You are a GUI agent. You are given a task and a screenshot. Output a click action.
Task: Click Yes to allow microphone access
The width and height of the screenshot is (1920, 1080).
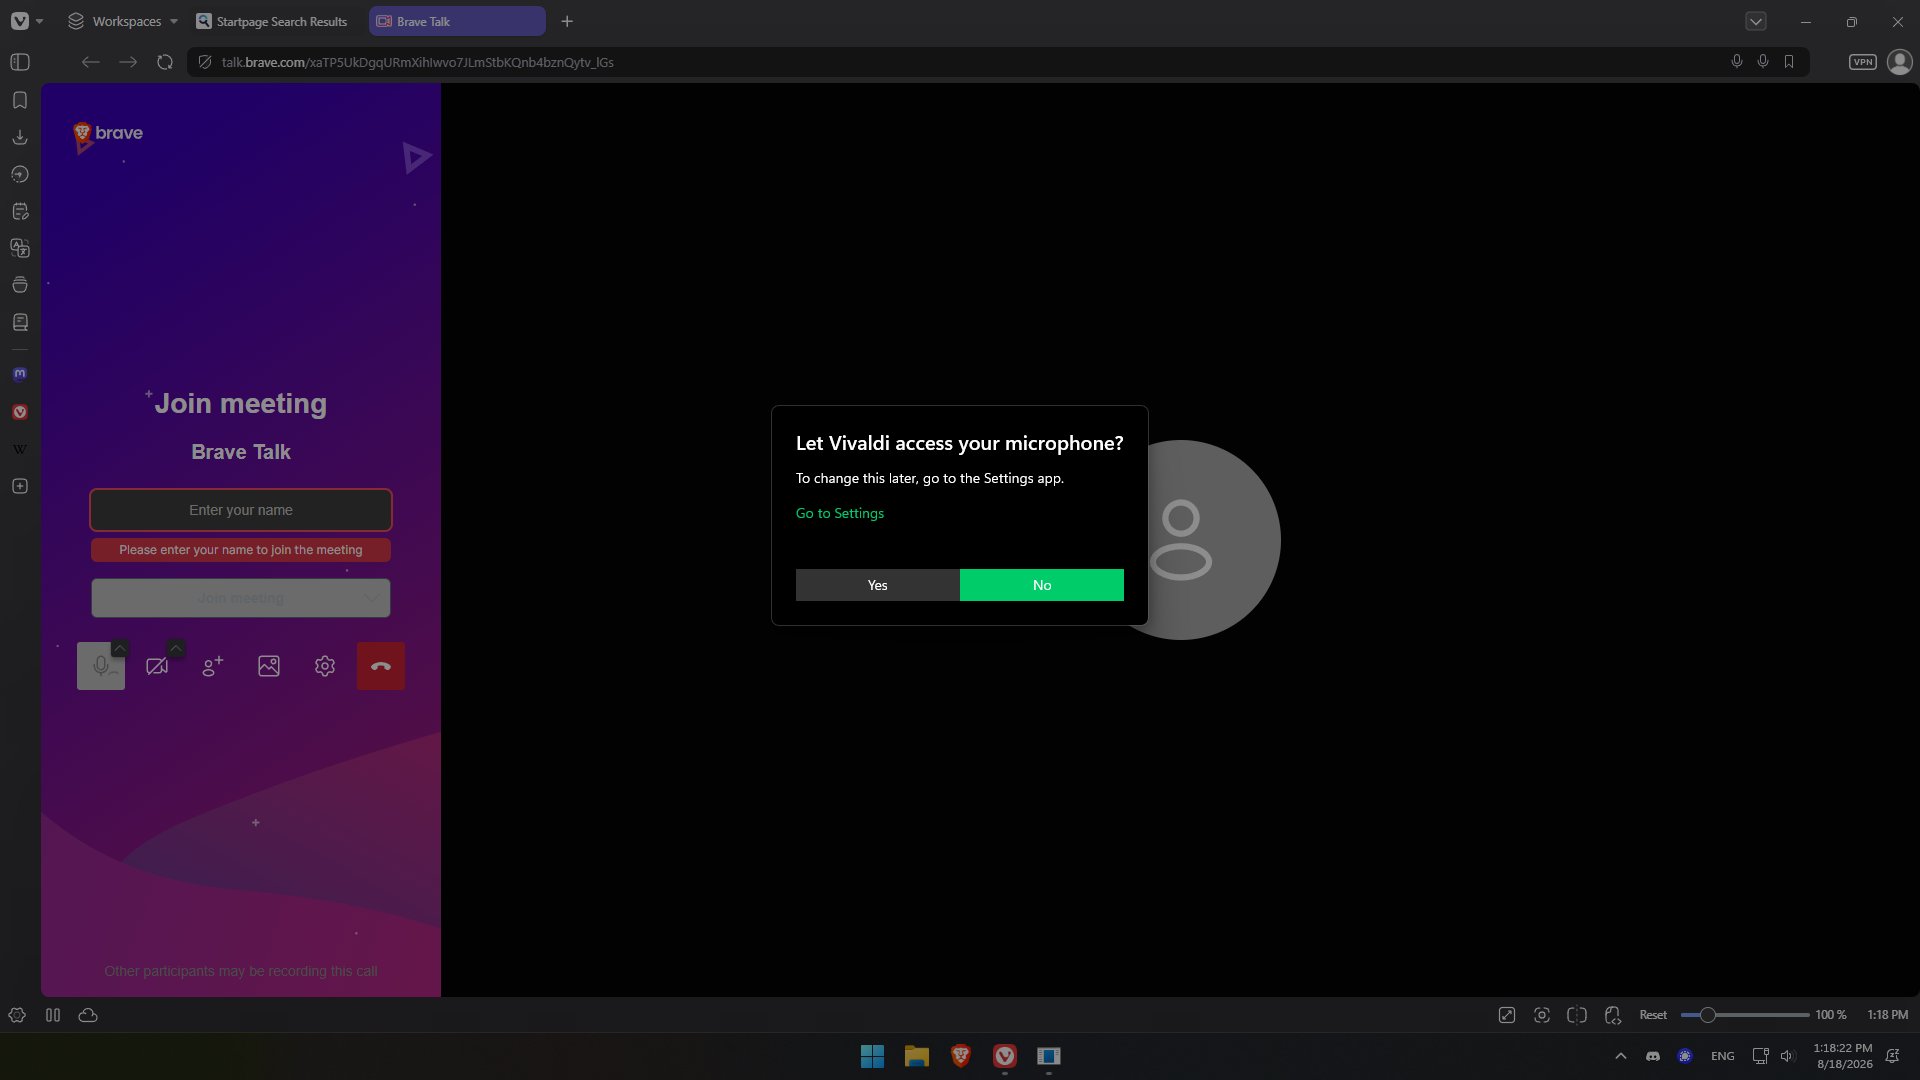878,585
